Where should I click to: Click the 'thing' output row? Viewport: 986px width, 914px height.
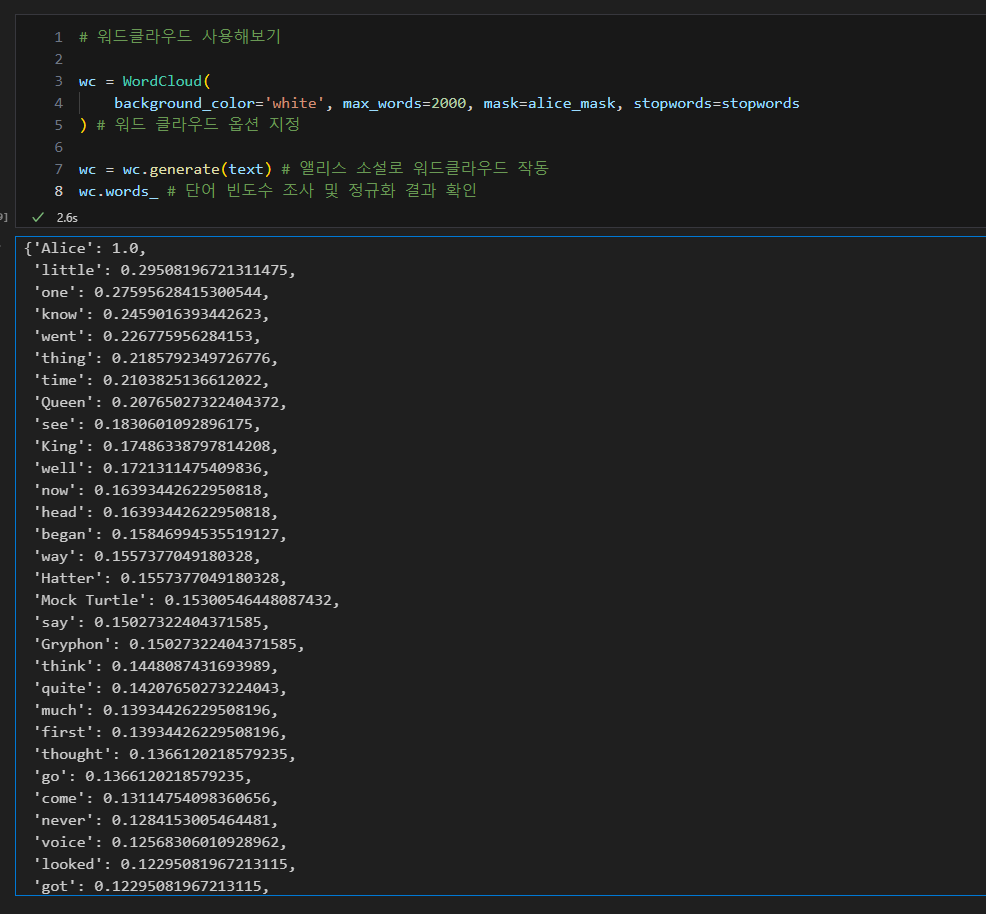[155, 358]
